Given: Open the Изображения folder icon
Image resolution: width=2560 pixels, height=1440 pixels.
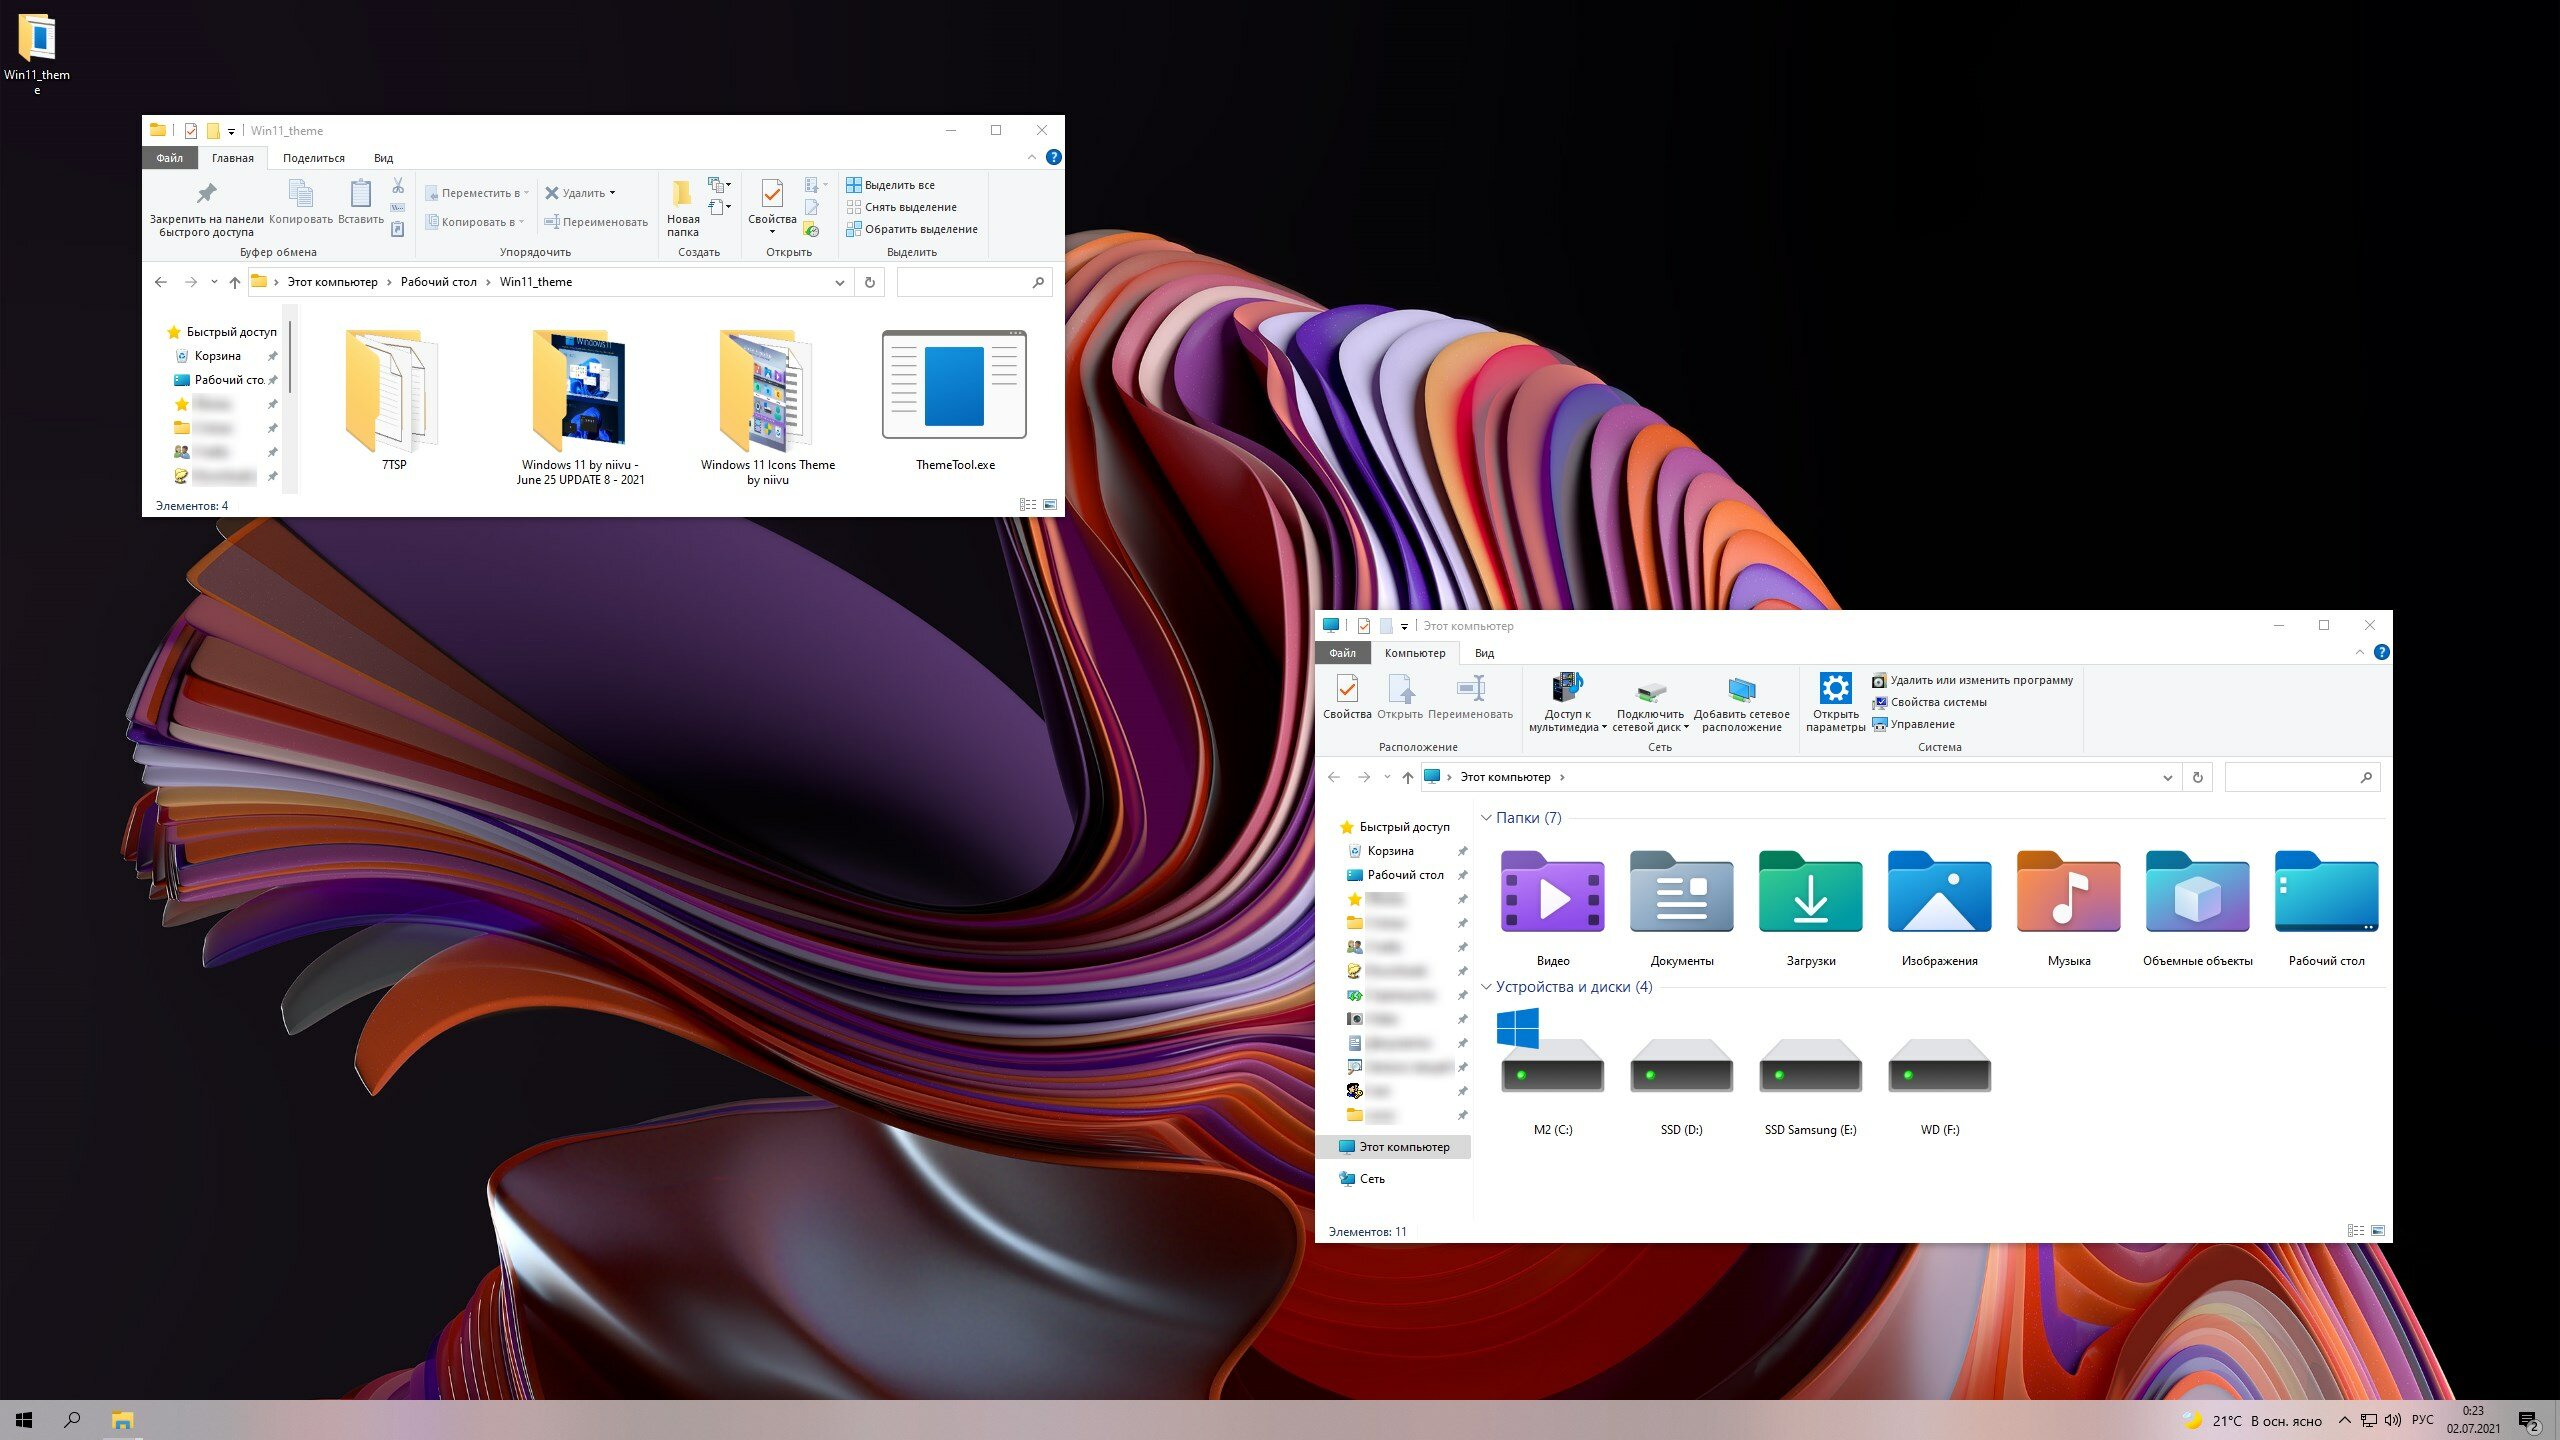Looking at the screenshot, I should pos(1939,891).
